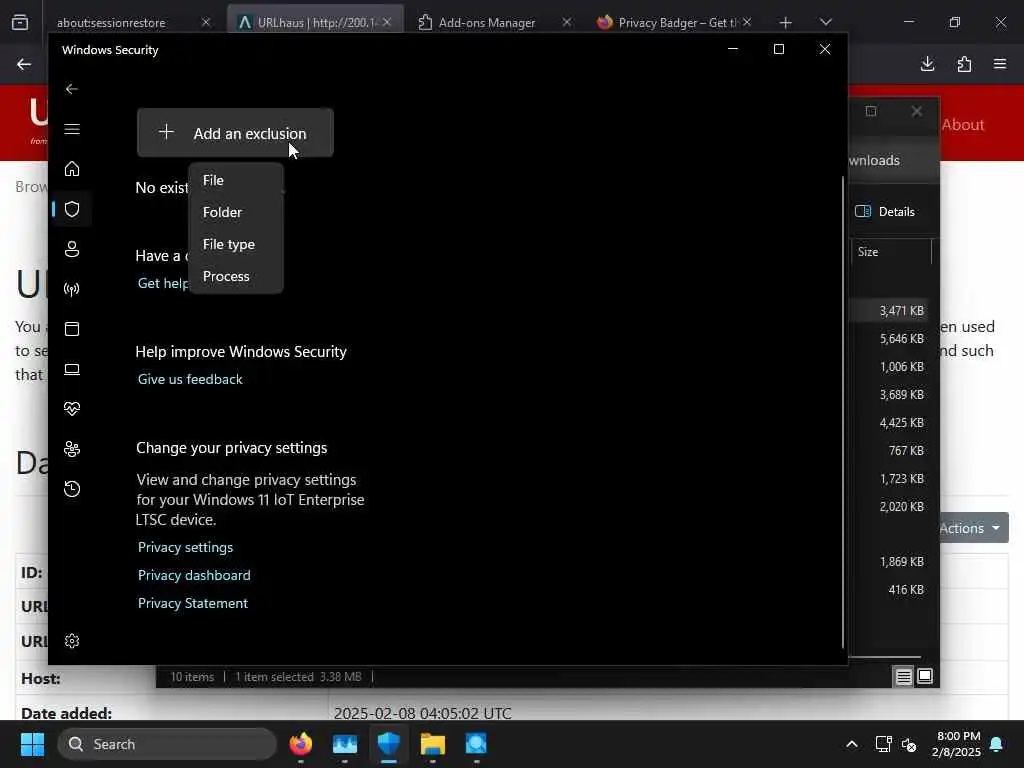The width and height of the screenshot is (1024, 768).
Task: Close the Add-ons Manager tab
Action: click(567, 22)
